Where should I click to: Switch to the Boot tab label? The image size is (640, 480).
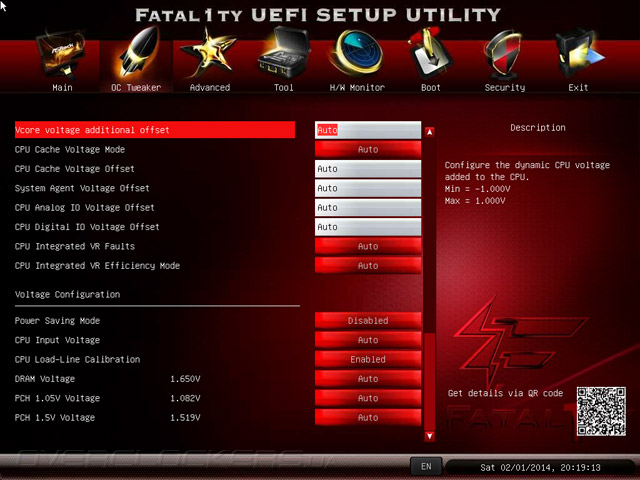point(431,87)
